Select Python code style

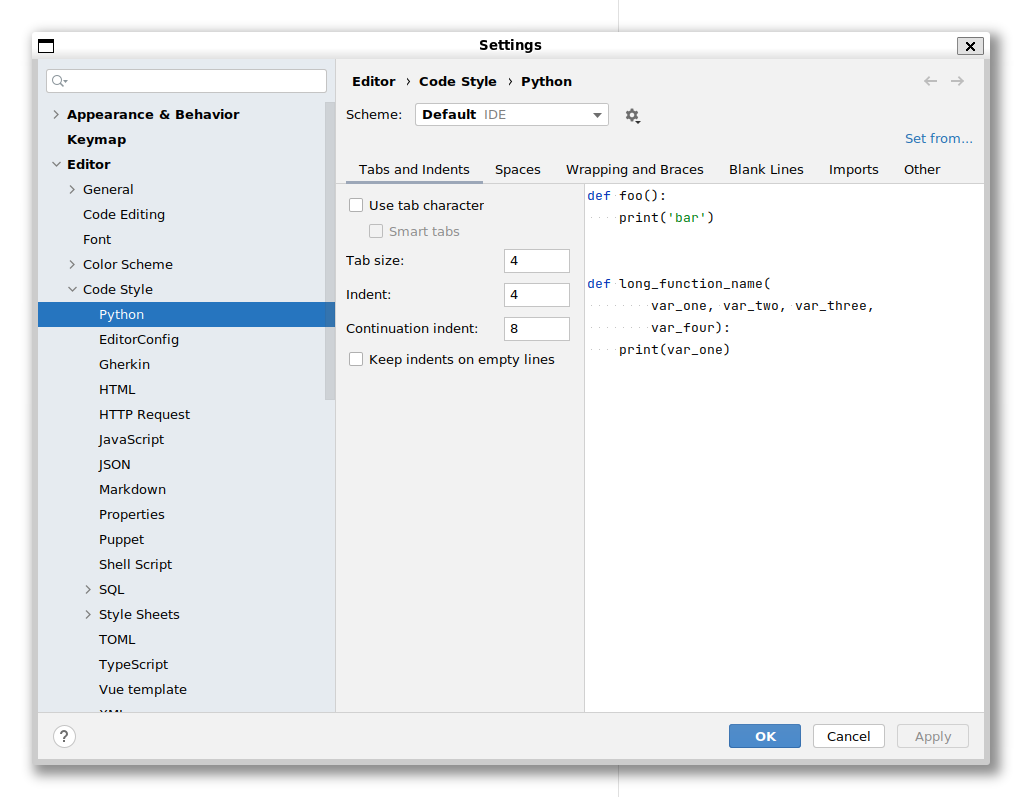186,314
